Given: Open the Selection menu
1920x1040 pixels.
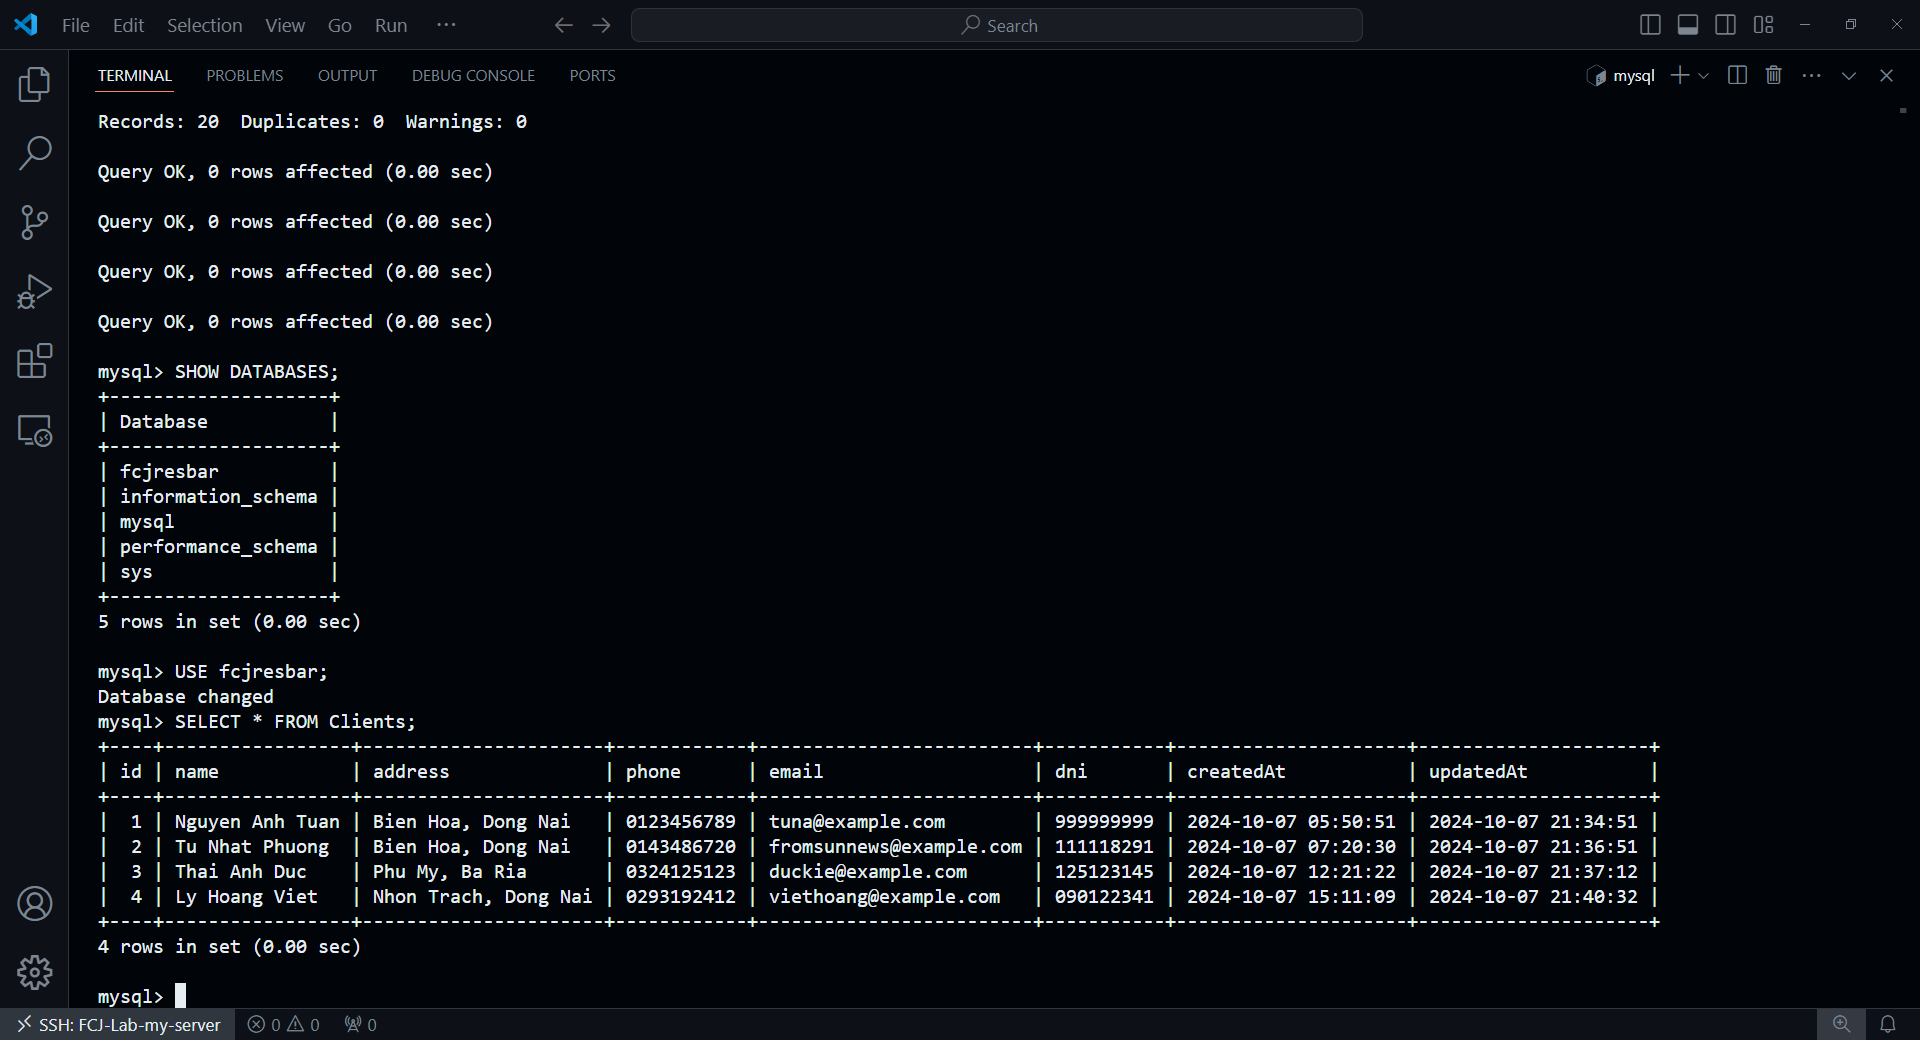Looking at the screenshot, I should tap(204, 25).
